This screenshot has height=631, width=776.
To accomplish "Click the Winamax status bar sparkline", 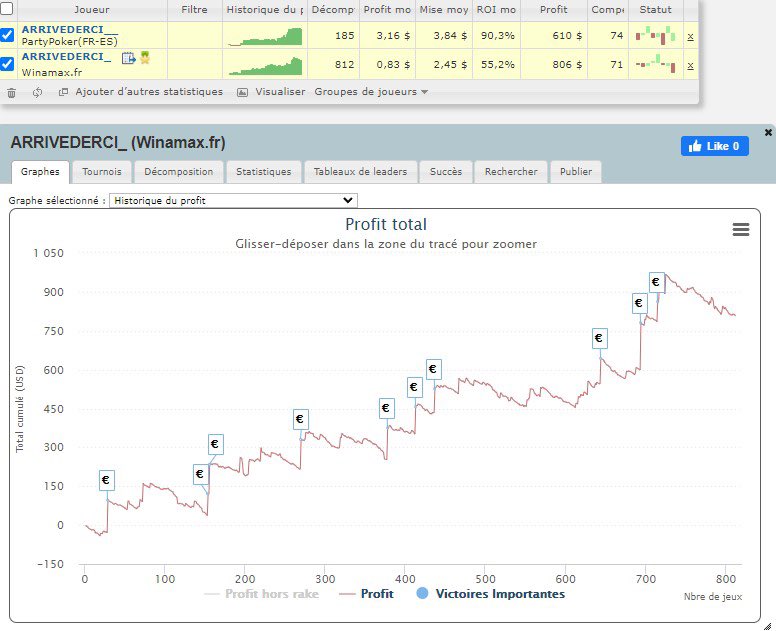I will point(655,64).
